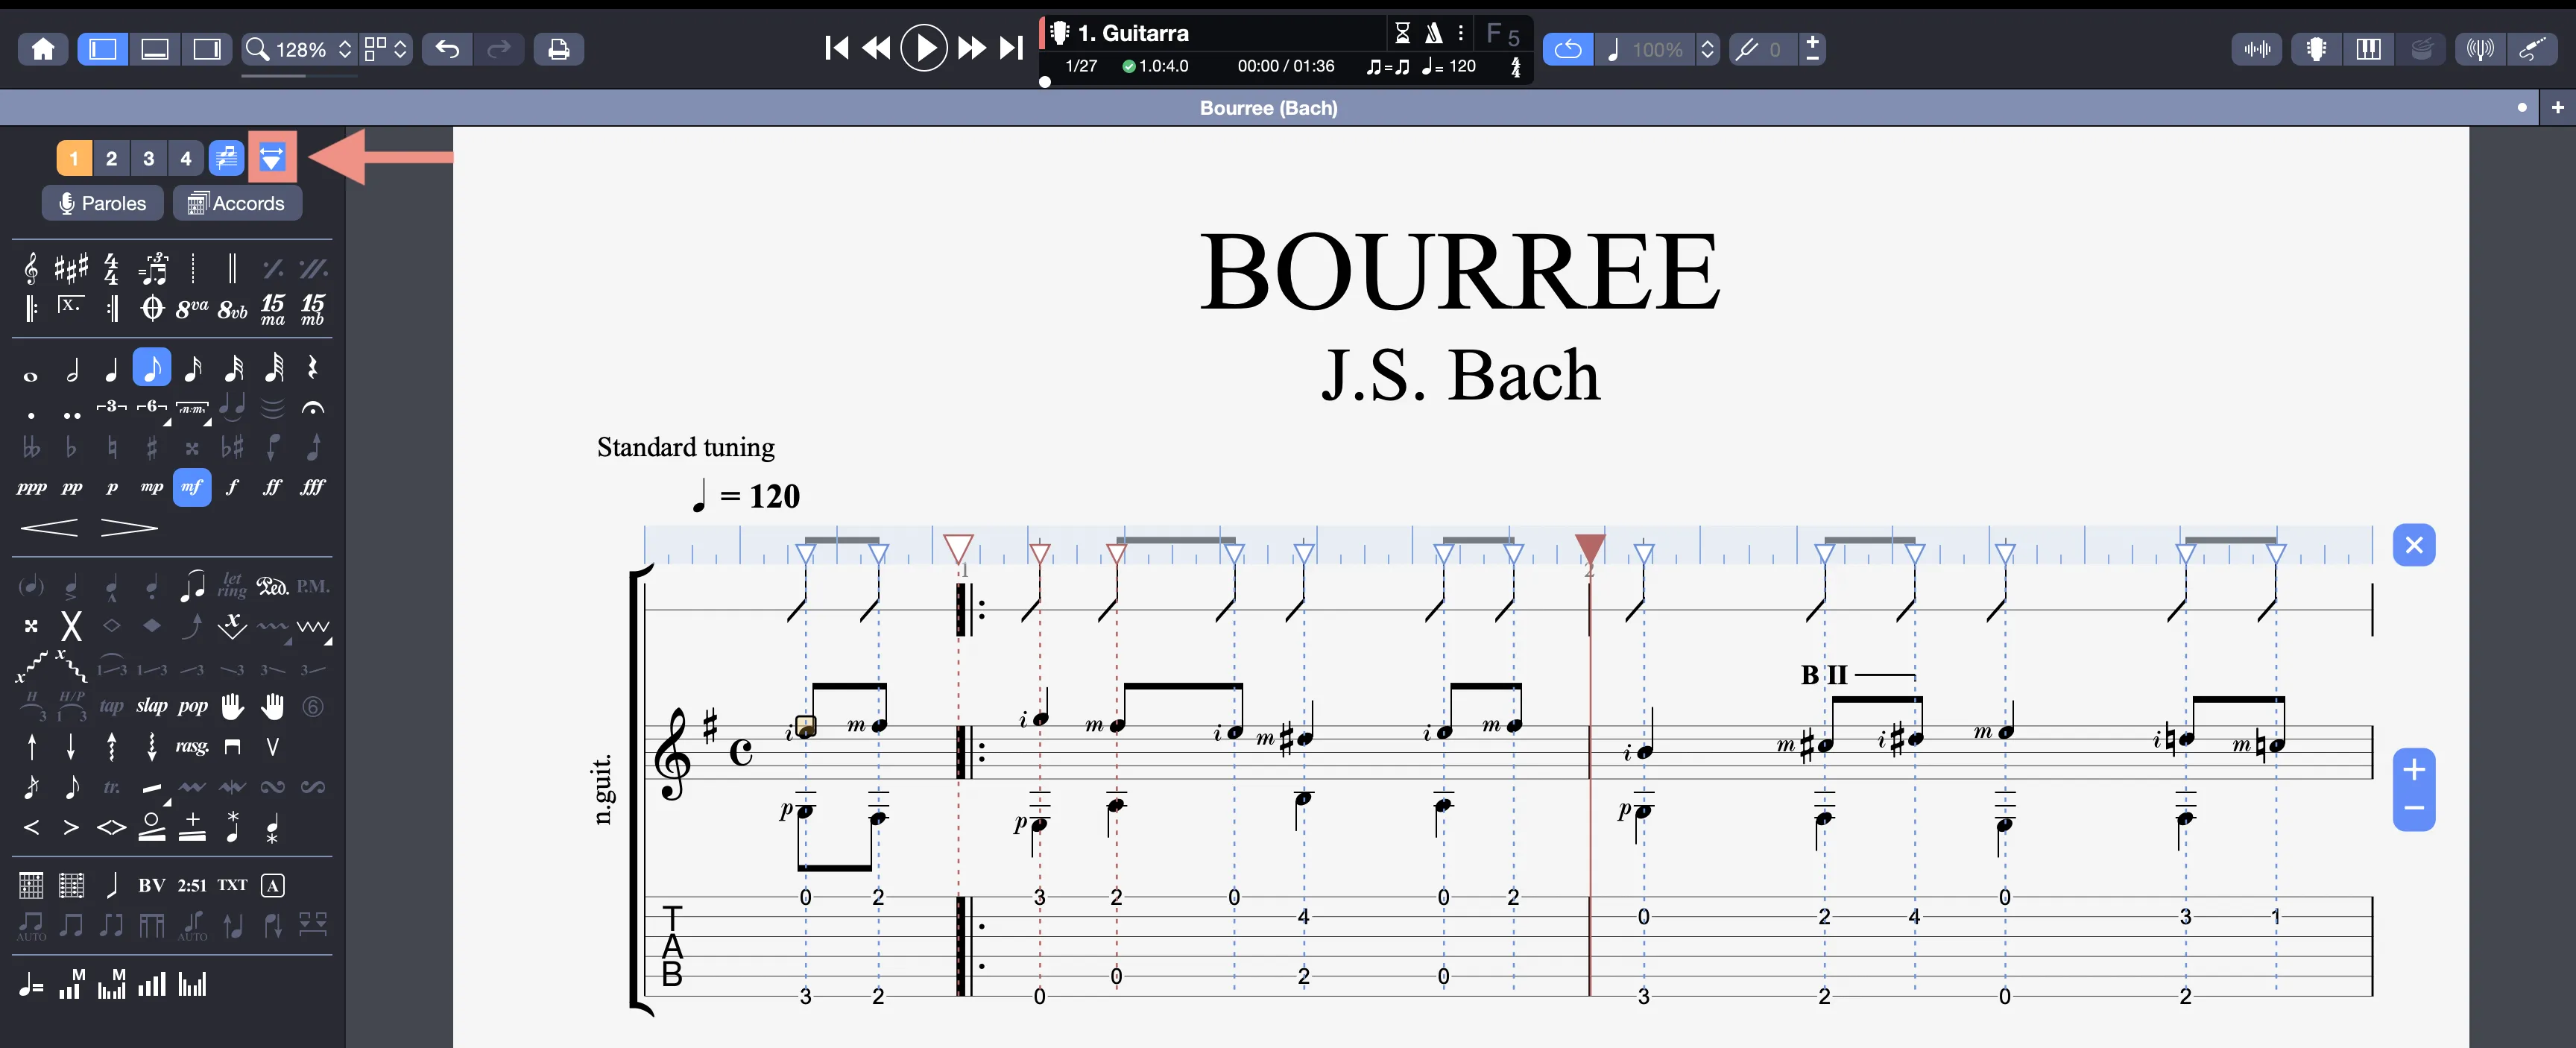
Task: Switch to voice 1
Action: [x=74, y=157]
